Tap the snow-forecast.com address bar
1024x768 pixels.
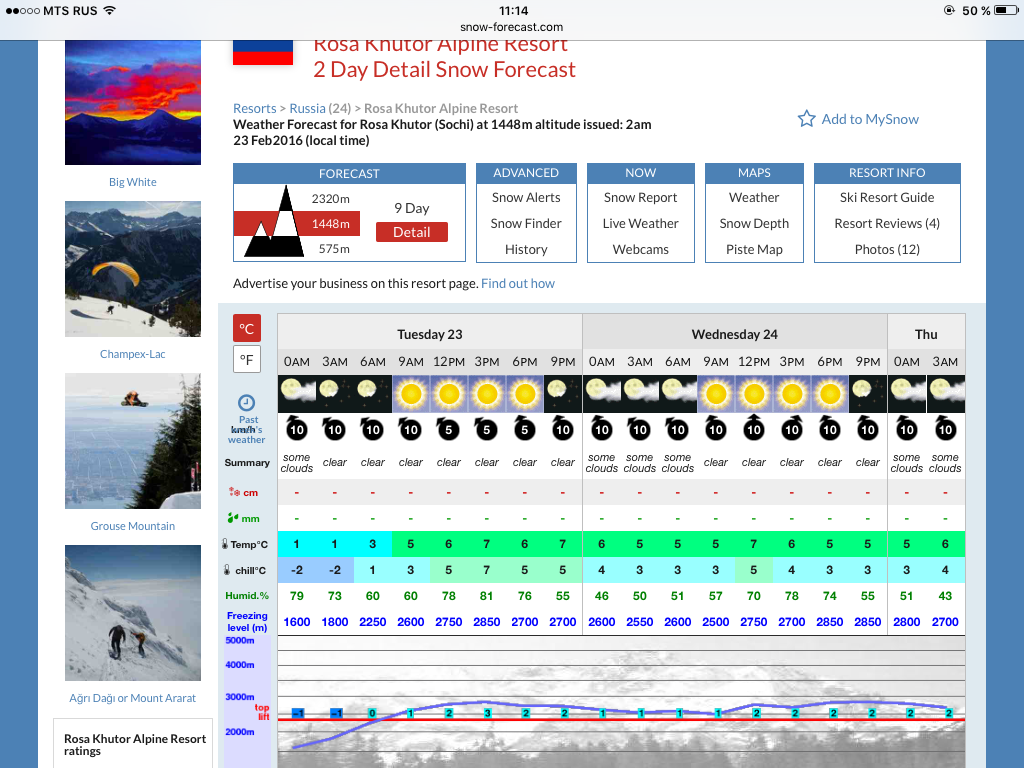pos(511,27)
